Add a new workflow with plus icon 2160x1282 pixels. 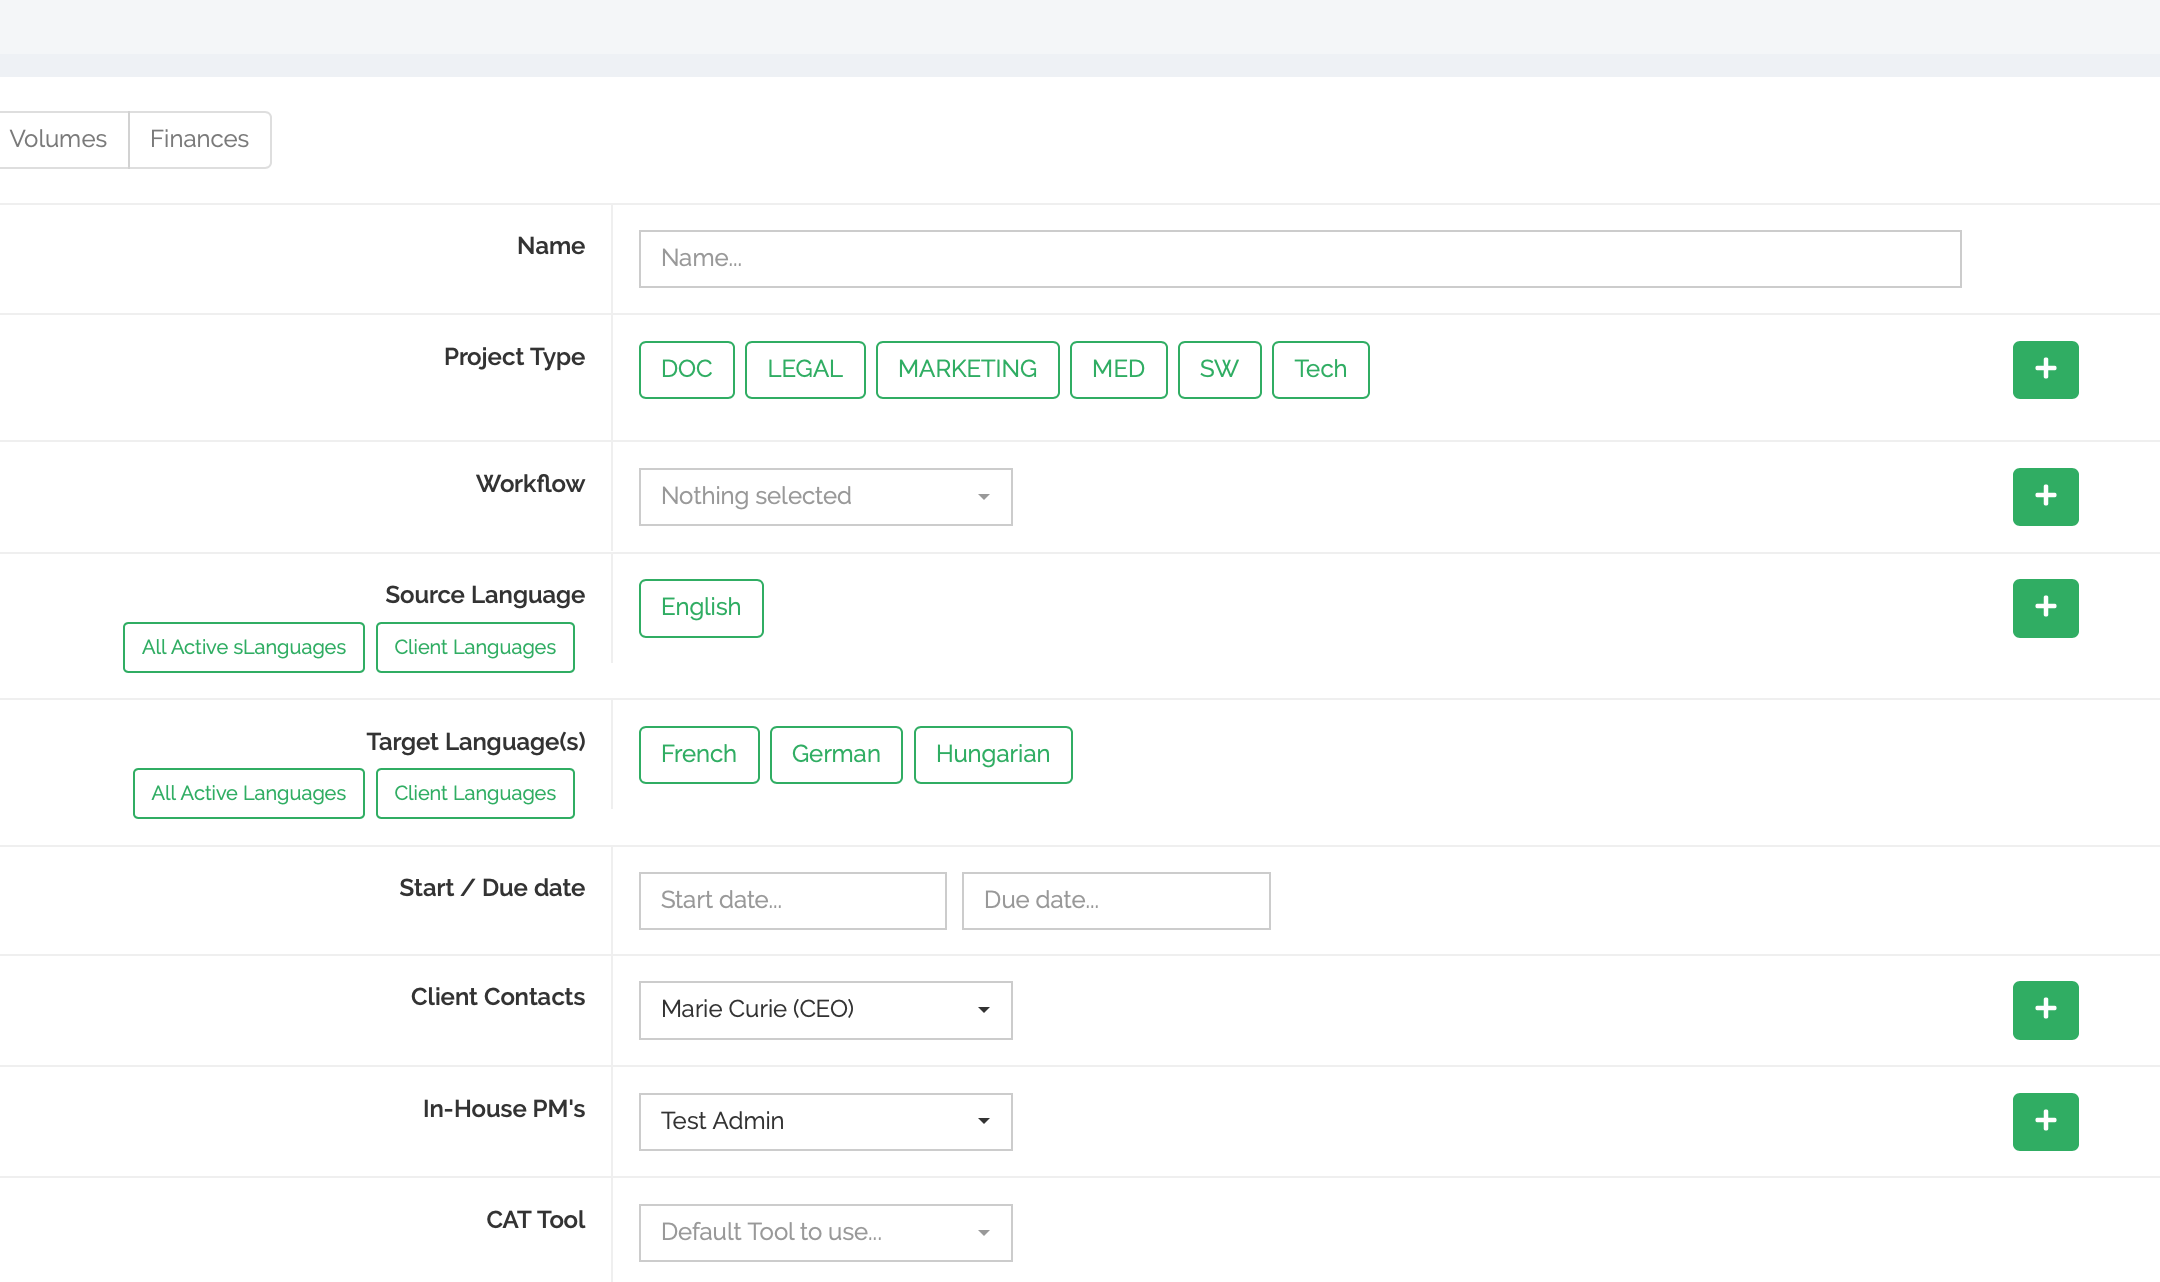[2045, 497]
